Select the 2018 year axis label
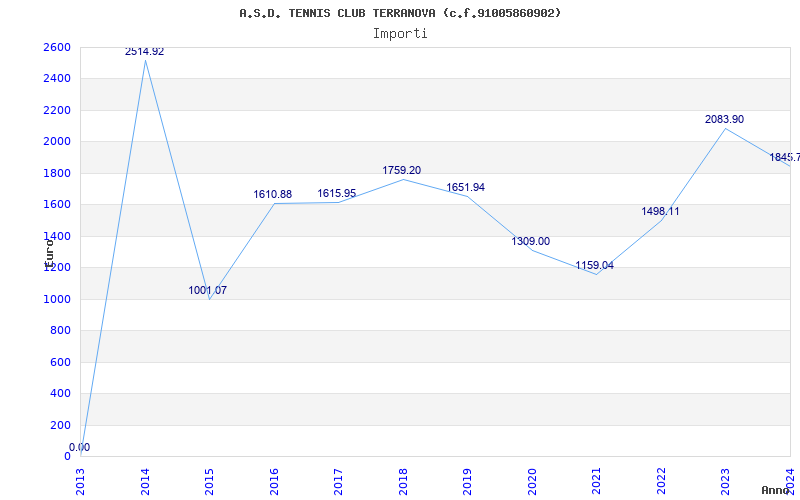 (x=403, y=482)
